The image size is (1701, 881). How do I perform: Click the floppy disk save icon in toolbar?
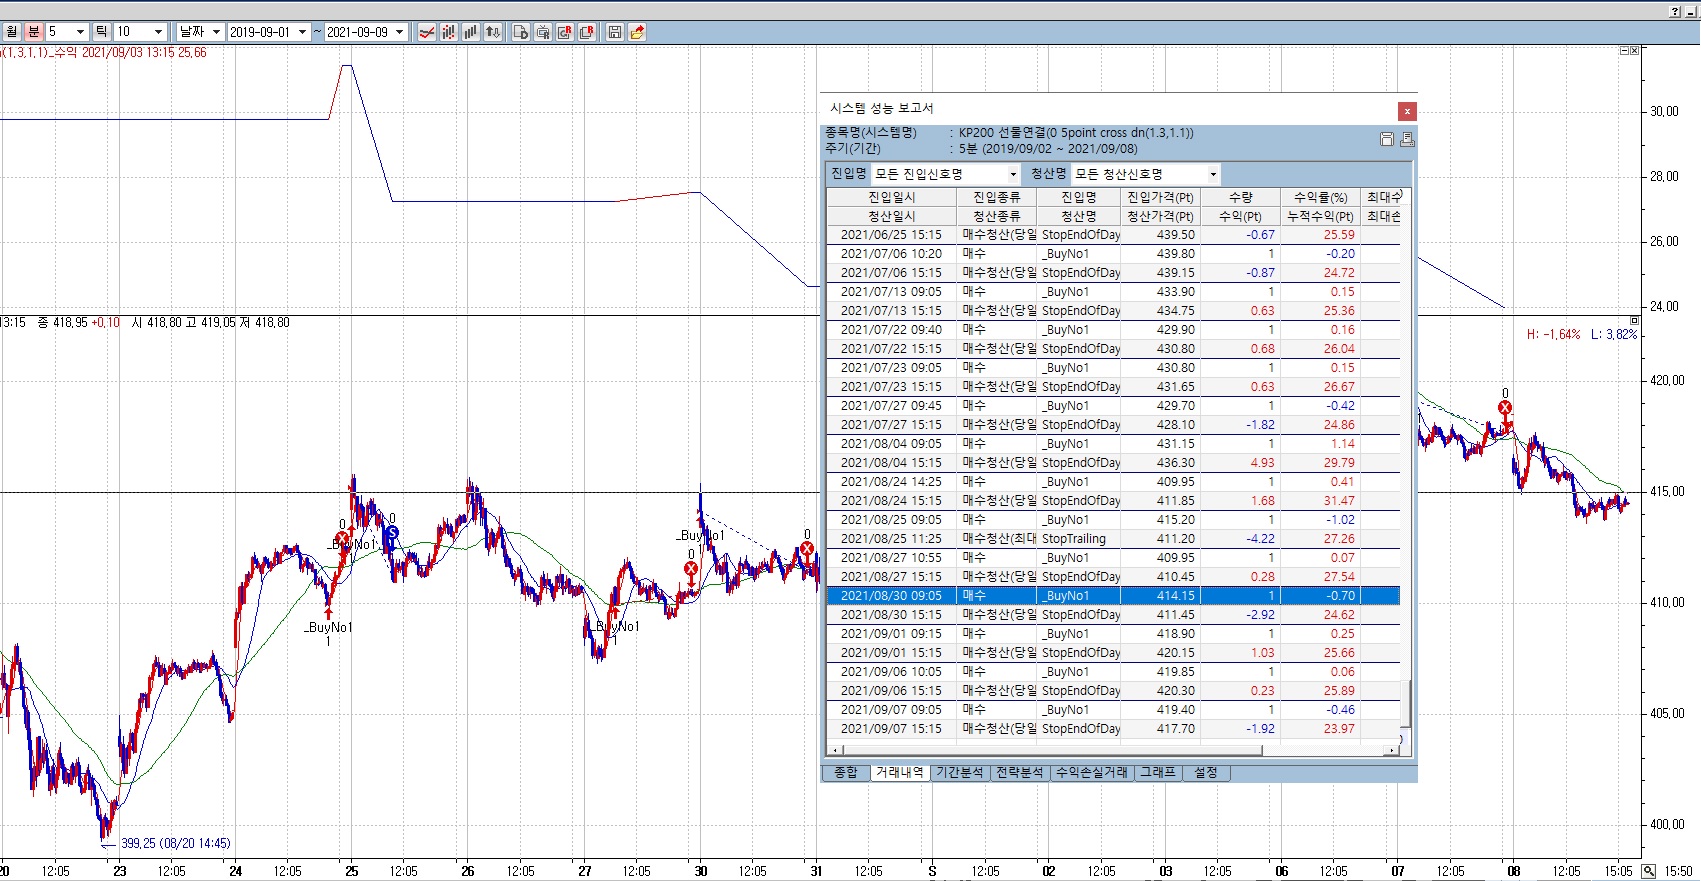pos(615,32)
